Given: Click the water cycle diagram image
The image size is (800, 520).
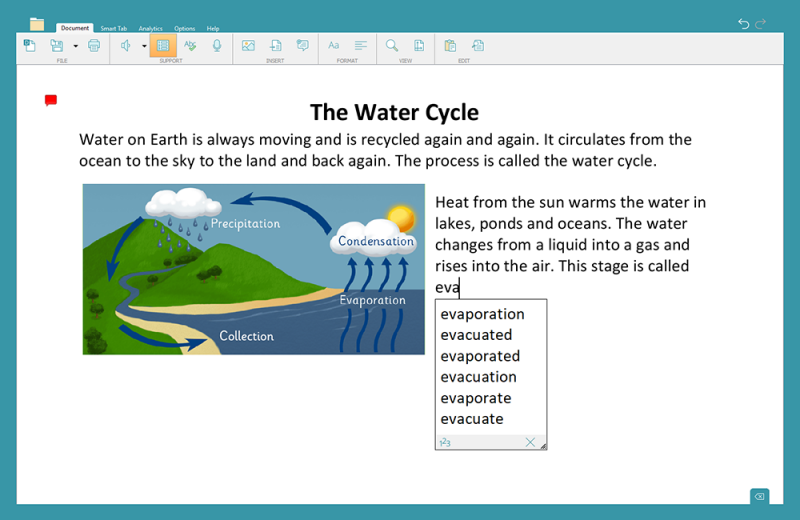Looking at the screenshot, I should pyautogui.click(x=253, y=269).
